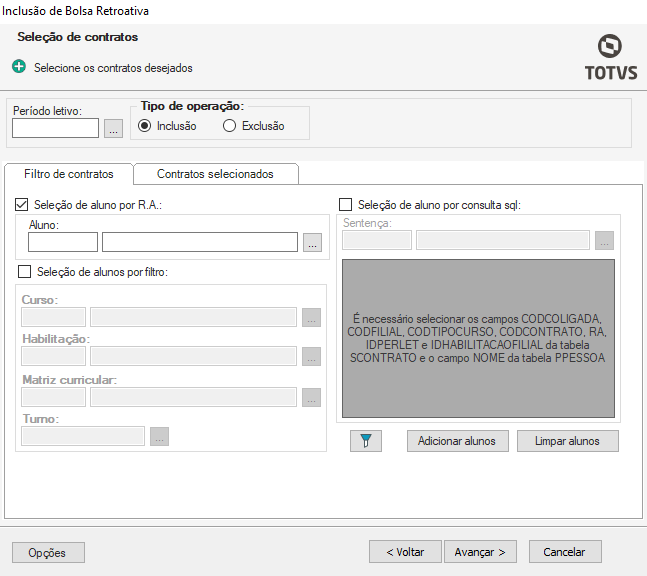This screenshot has width=647, height=576.
Task: Enable Seleção de aluno por consulta sql
Action: (346, 205)
